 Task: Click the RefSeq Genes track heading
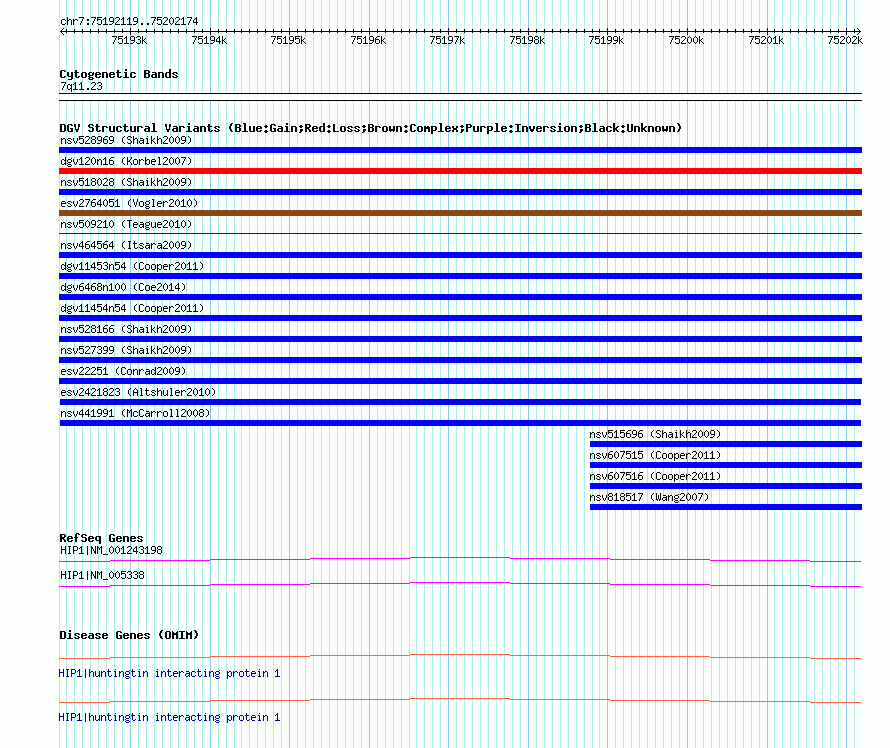102,538
